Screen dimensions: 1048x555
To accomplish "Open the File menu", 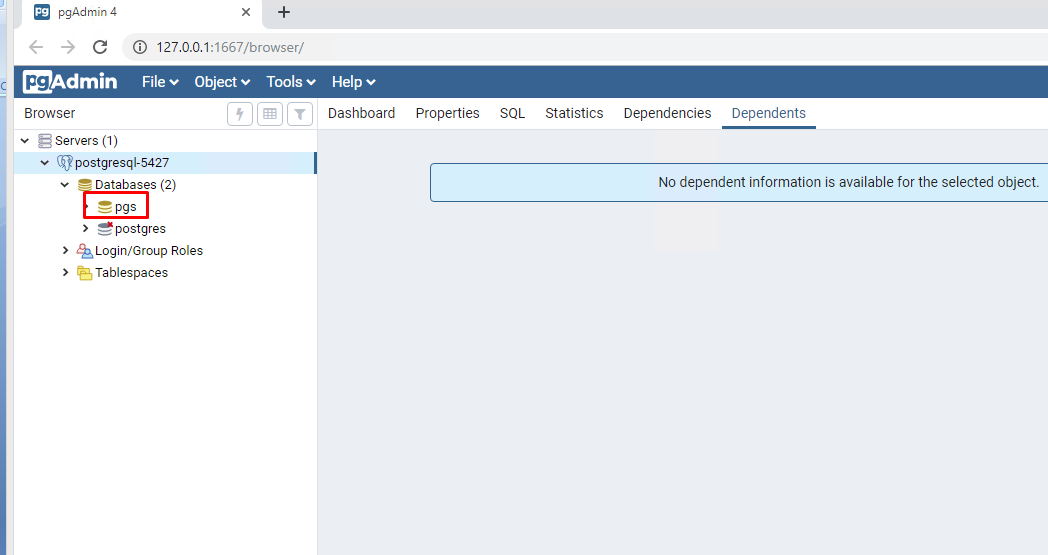I will point(160,82).
